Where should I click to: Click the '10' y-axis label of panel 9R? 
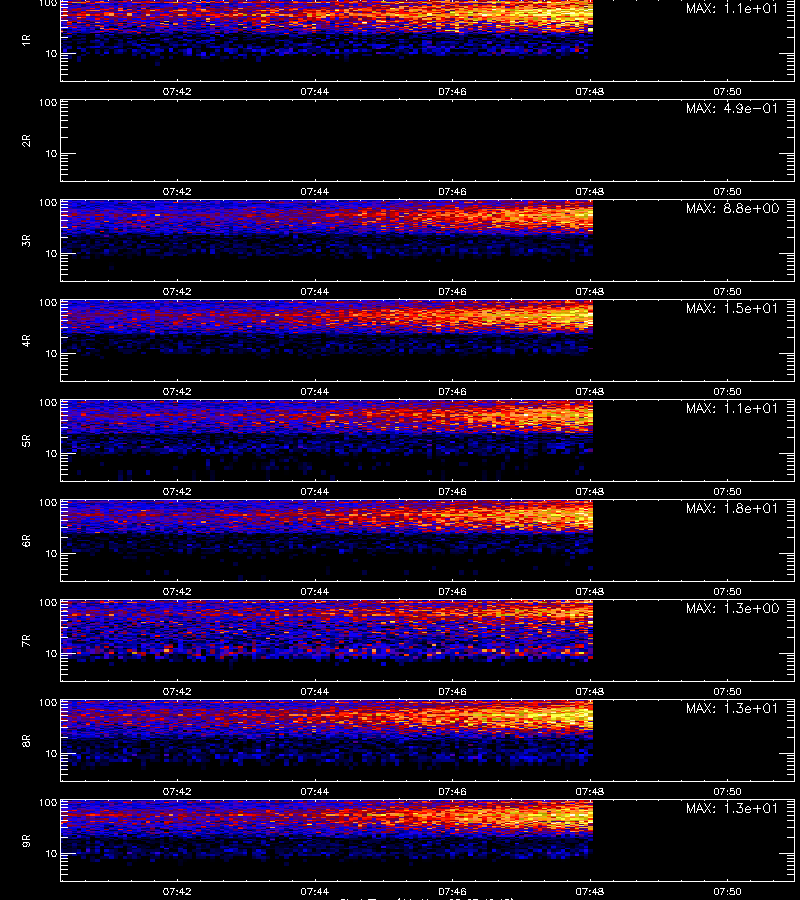(x=51, y=854)
